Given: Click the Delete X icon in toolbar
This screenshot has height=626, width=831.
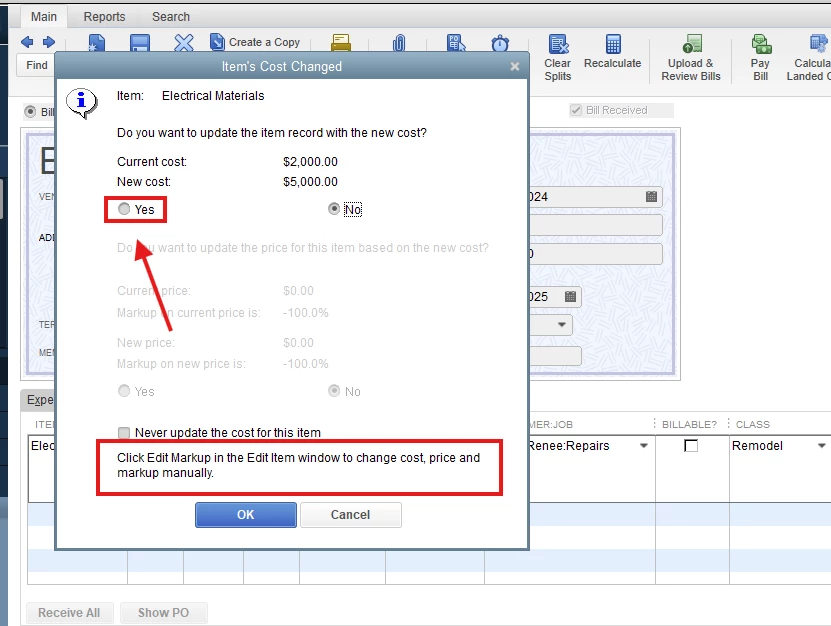Looking at the screenshot, I should coord(184,43).
